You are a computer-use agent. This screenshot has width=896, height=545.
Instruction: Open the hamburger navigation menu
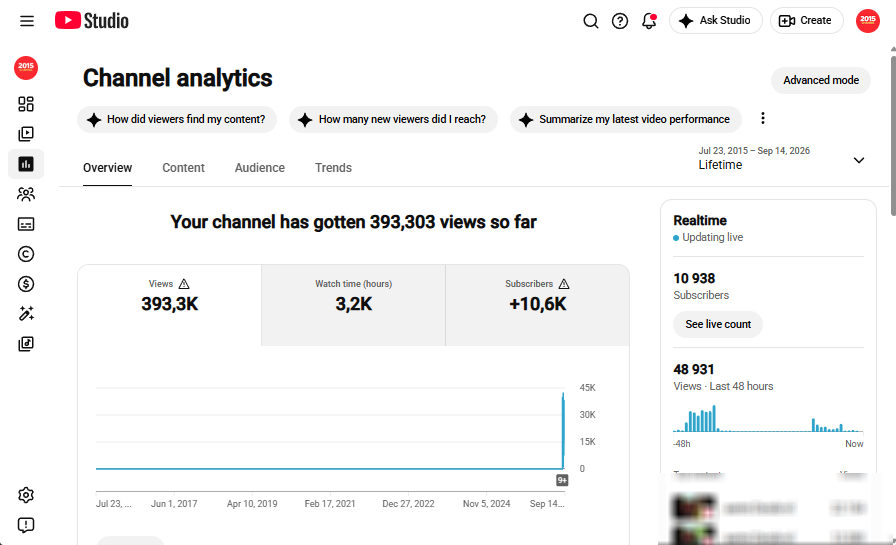[27, 21]
